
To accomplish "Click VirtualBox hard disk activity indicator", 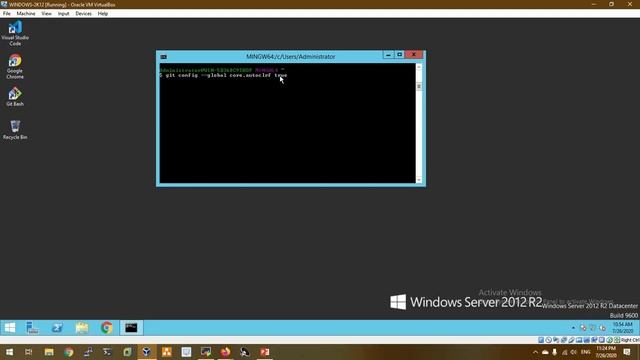I will (x=541, y=340).
